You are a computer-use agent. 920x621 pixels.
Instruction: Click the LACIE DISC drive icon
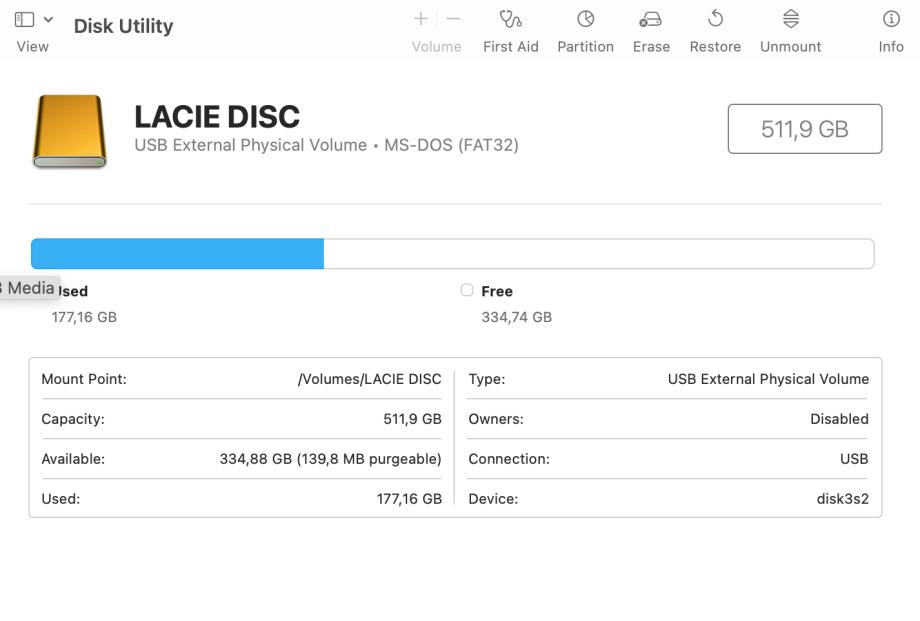(70, 131)
